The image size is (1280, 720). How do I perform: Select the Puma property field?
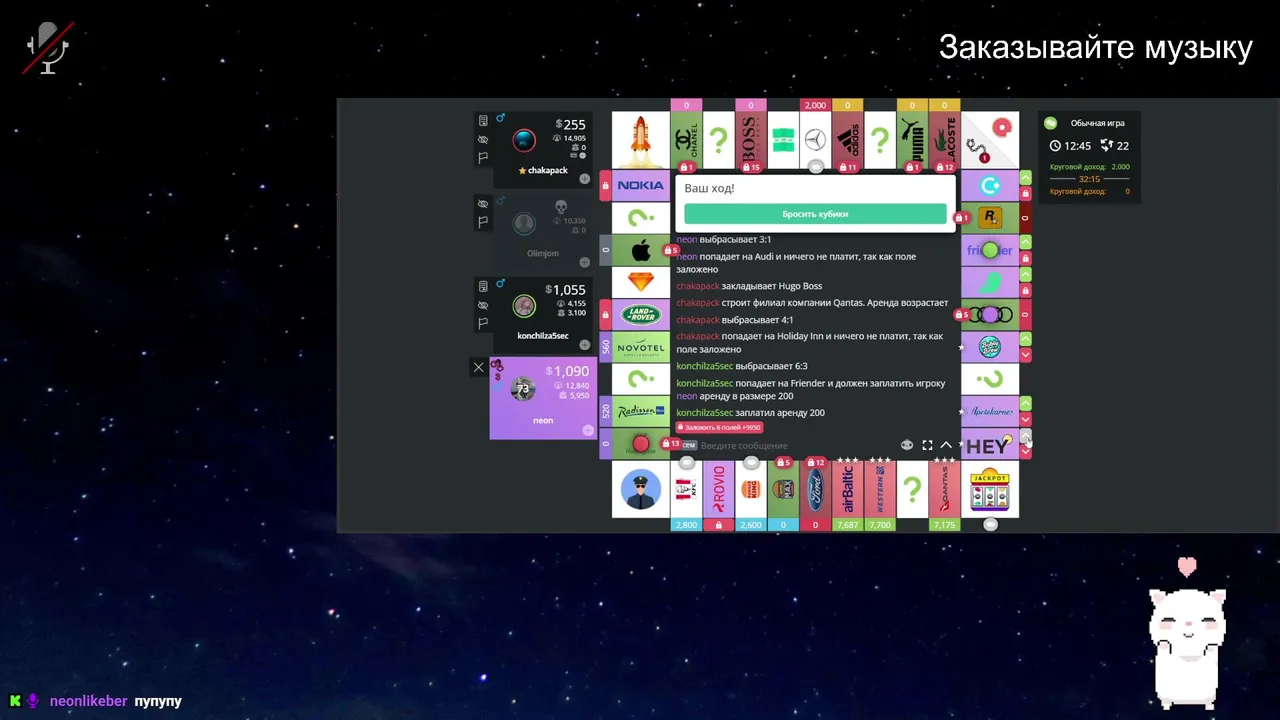point(911,140)
